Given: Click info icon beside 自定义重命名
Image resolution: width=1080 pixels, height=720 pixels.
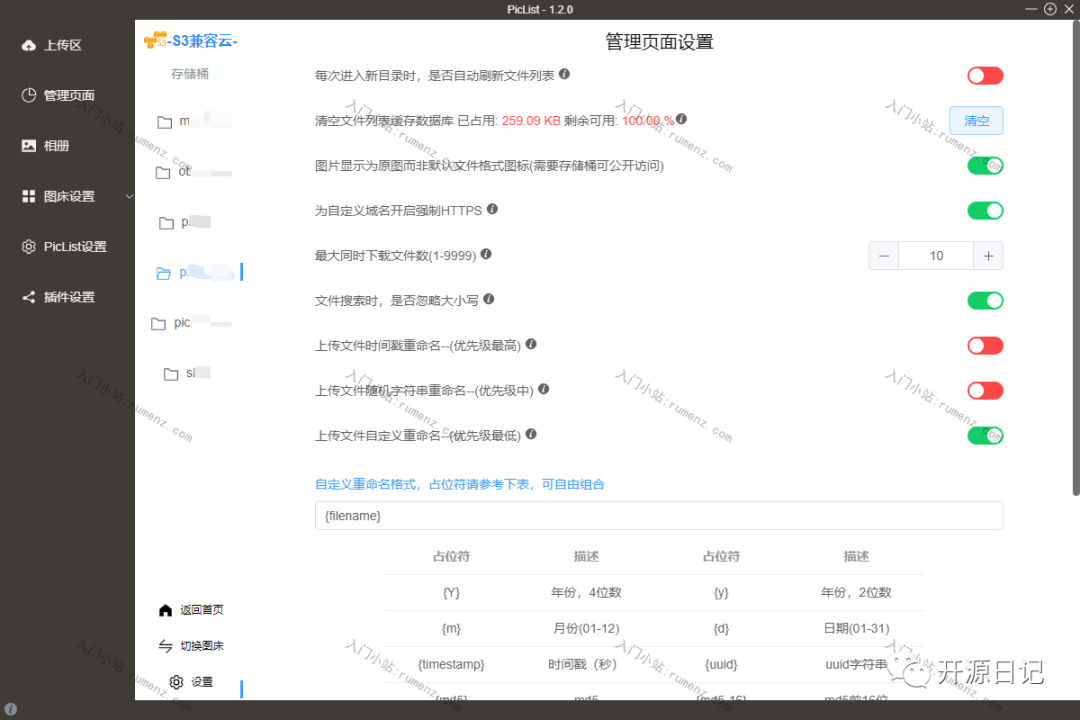Looking at the screenshot, I should tap(531, 433).
